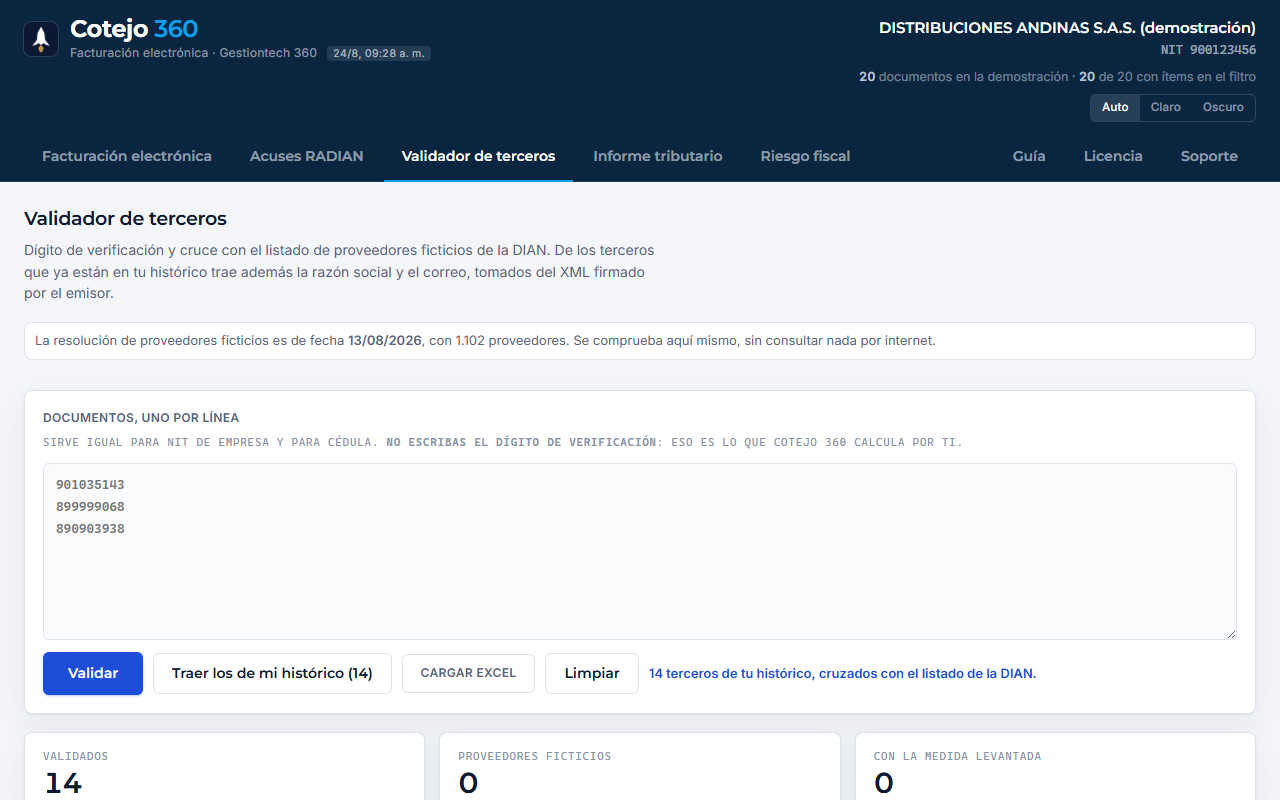Click the Cotejo 360 title text
This screenshot has height=800, width=1280.
pos(134,29)
